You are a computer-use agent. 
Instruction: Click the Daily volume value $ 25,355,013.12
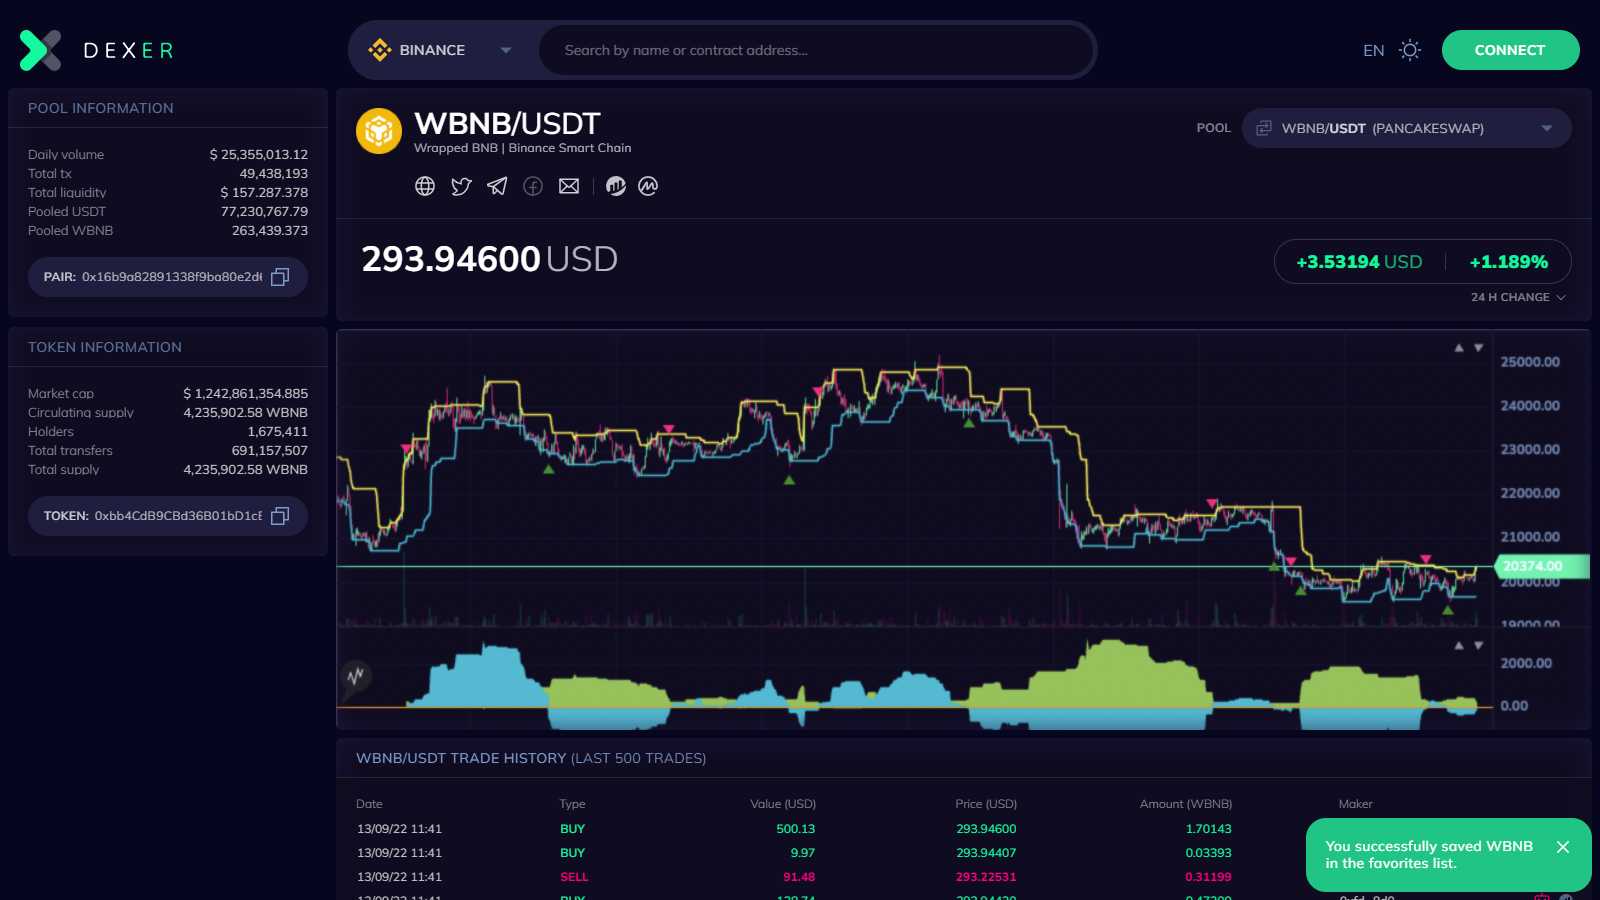pyautogui.click(x=259, y=155)
